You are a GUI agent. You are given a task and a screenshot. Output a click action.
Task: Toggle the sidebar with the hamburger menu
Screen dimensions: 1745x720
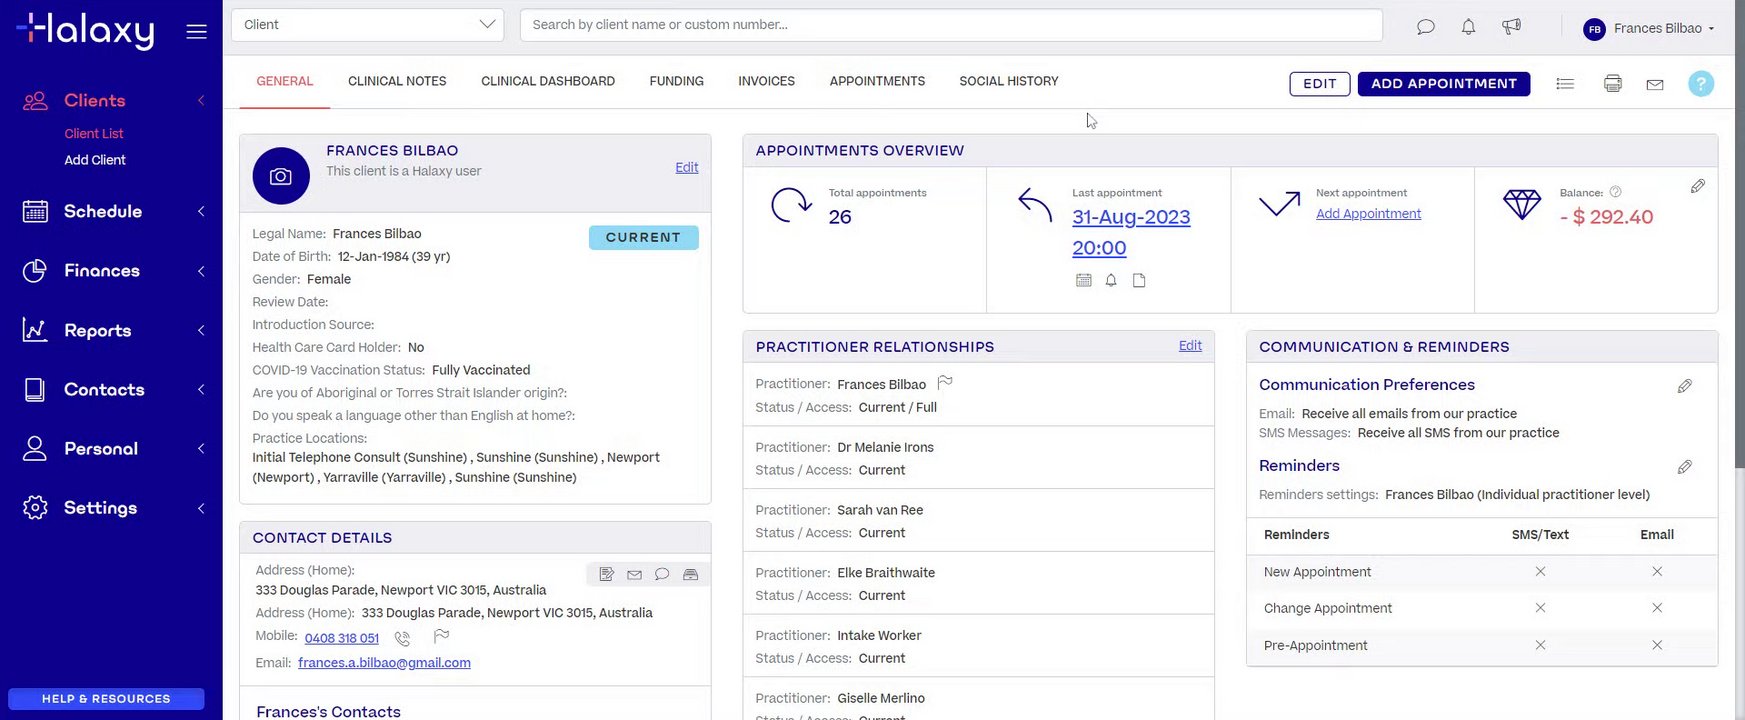point(197,31)
